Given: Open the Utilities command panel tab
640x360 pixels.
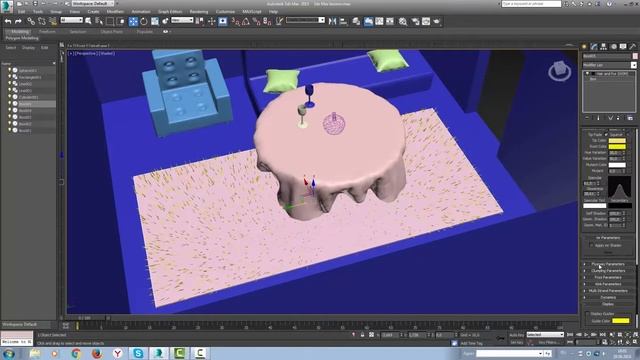Looking at the screenshot, I should 633,47.
